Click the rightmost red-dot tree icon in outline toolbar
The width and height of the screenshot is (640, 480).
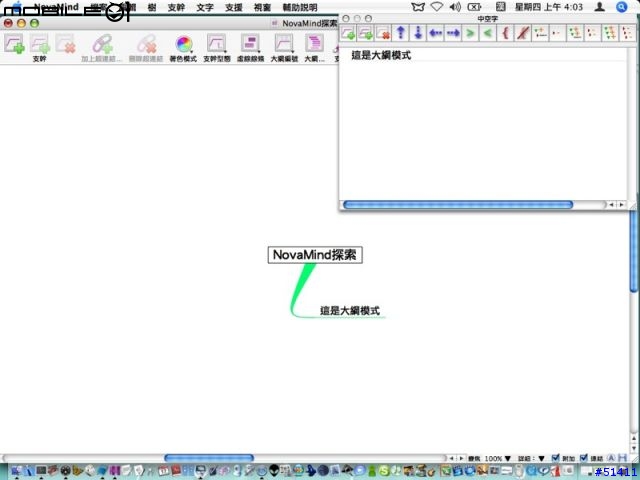(x=627, y=33)
